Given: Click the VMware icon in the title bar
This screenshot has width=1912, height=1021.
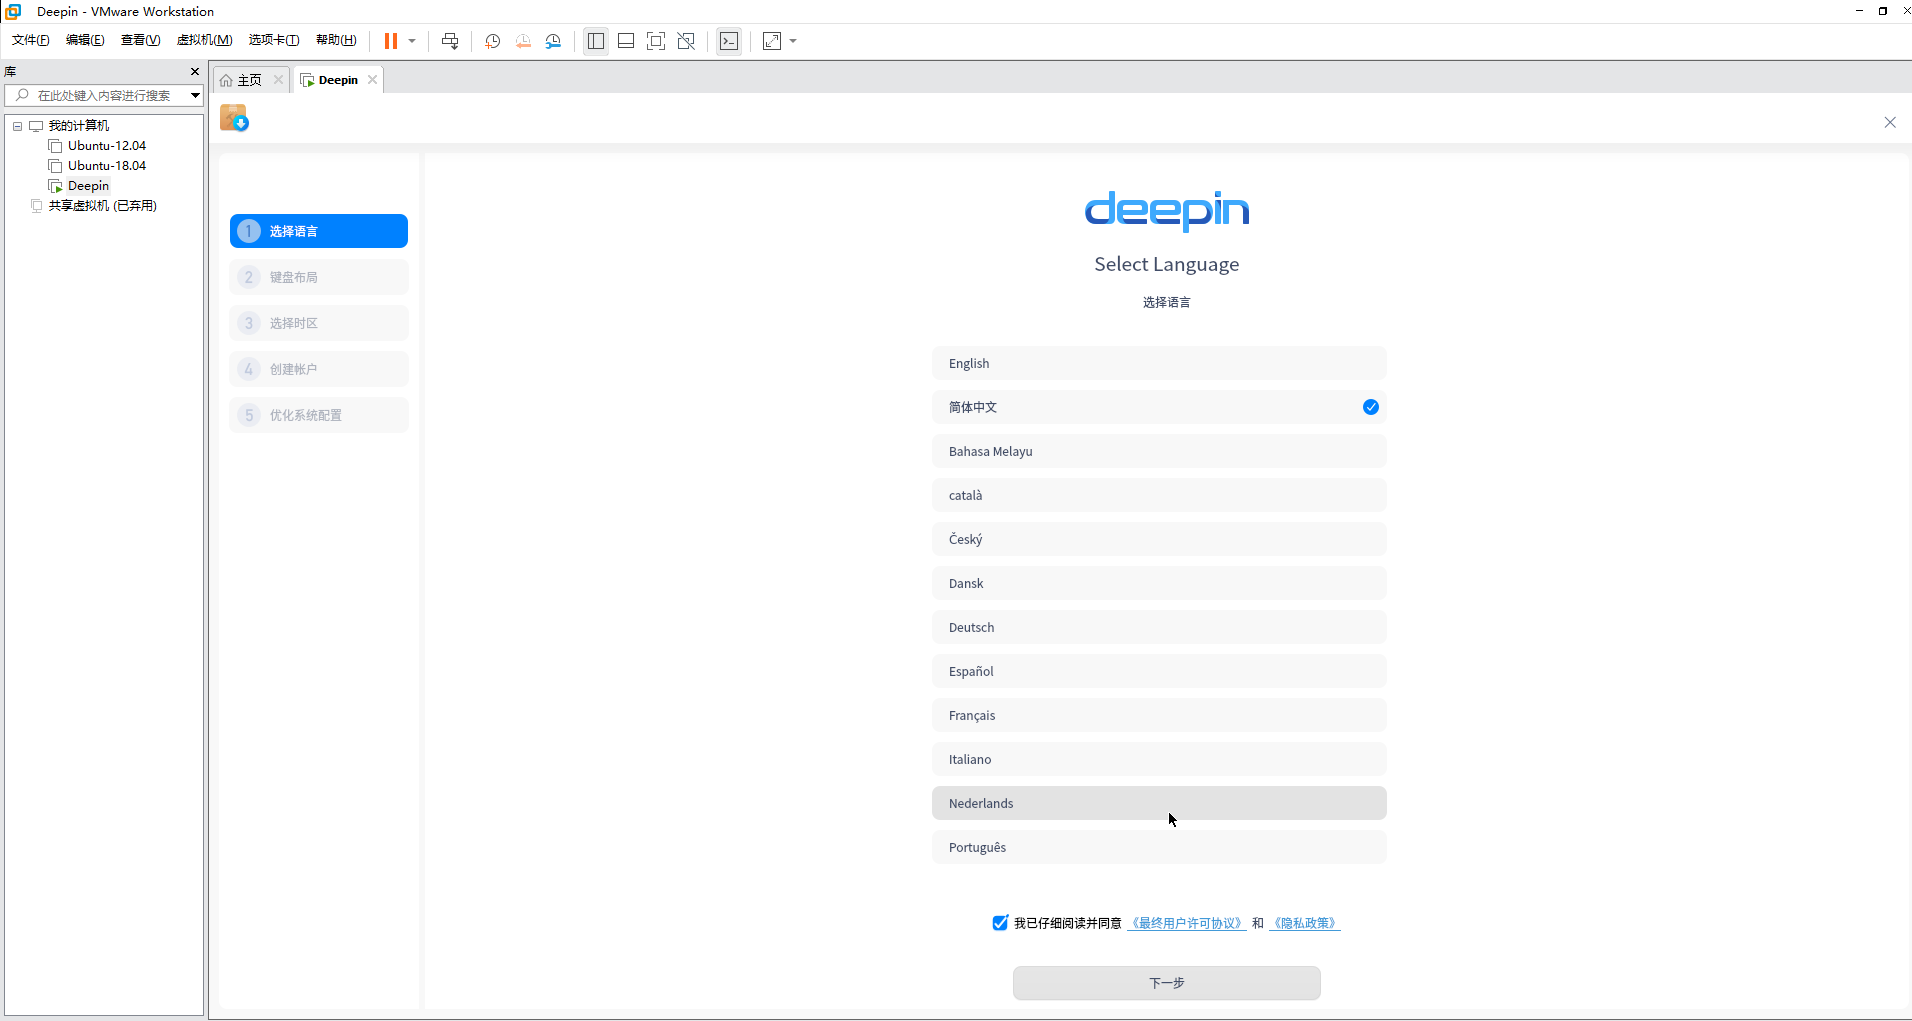Looking at the screenshot, I should pos(13,11).
